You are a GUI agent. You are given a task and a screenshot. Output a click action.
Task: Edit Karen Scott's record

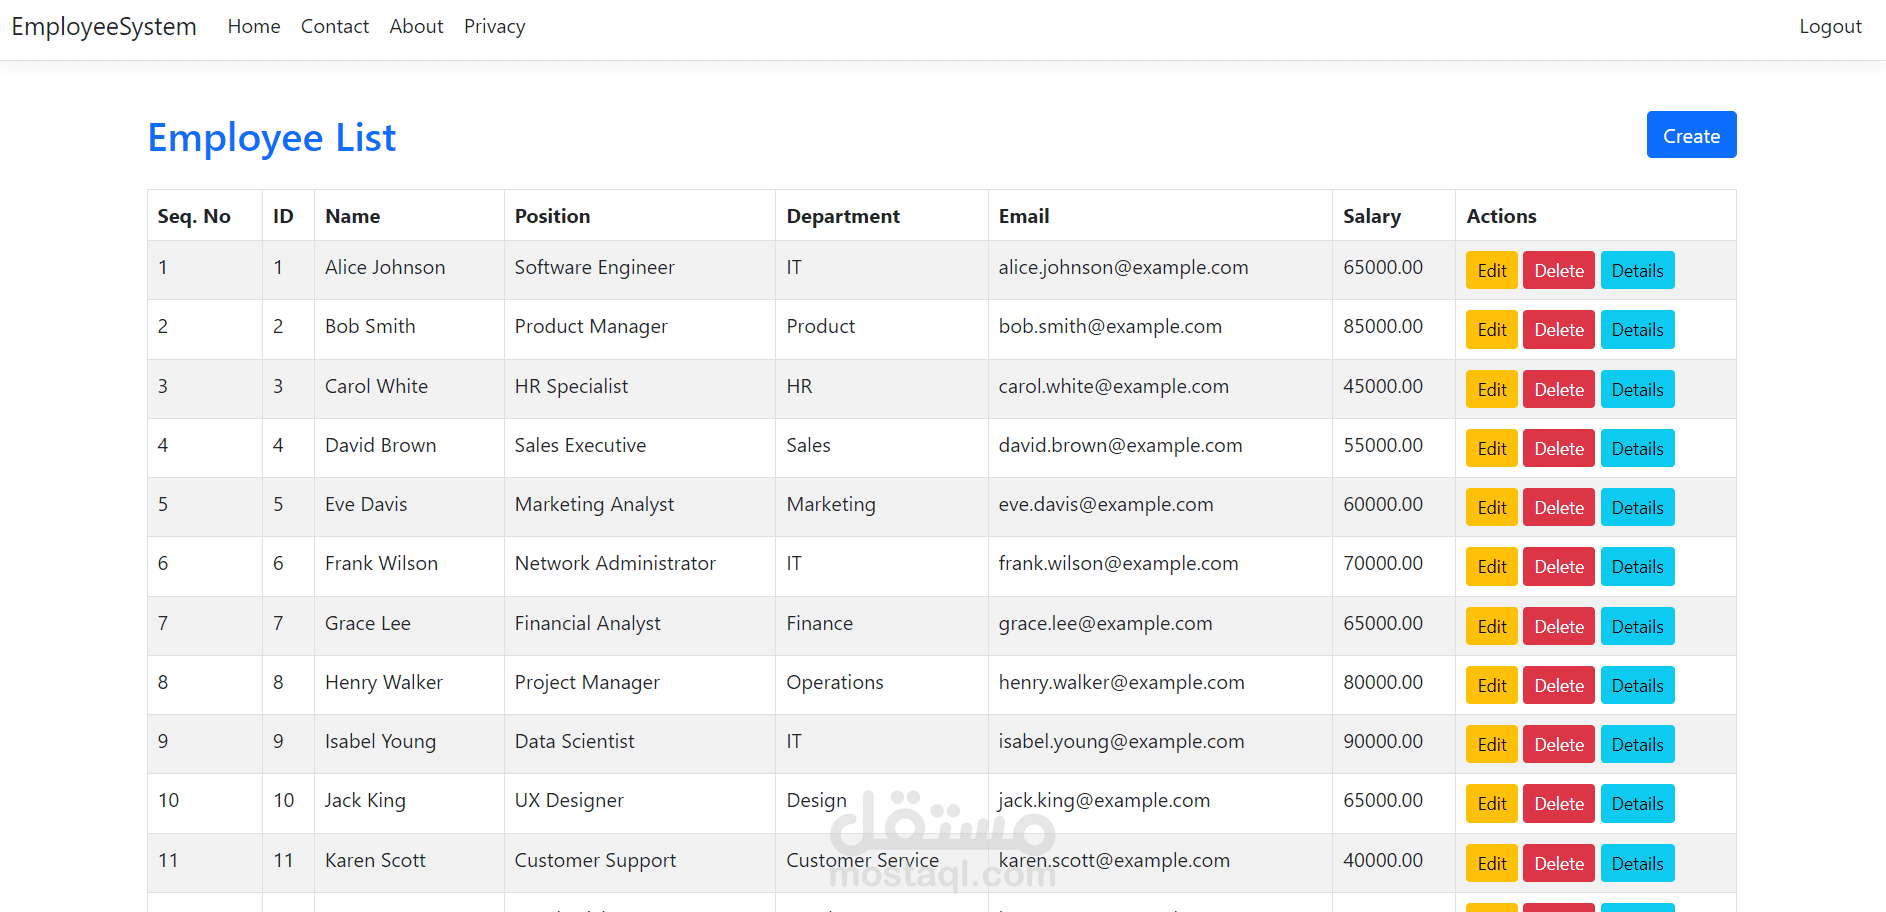pyautogui.click(x=1491, y=864)
